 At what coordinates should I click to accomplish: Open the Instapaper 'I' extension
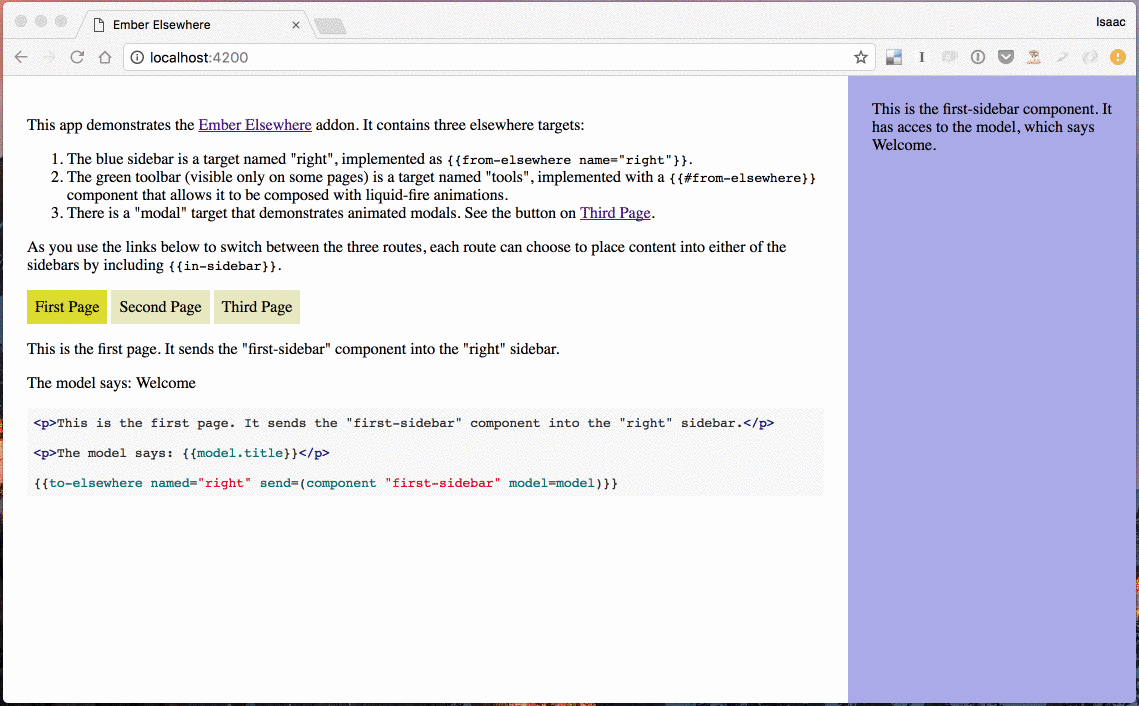point(922,57)
